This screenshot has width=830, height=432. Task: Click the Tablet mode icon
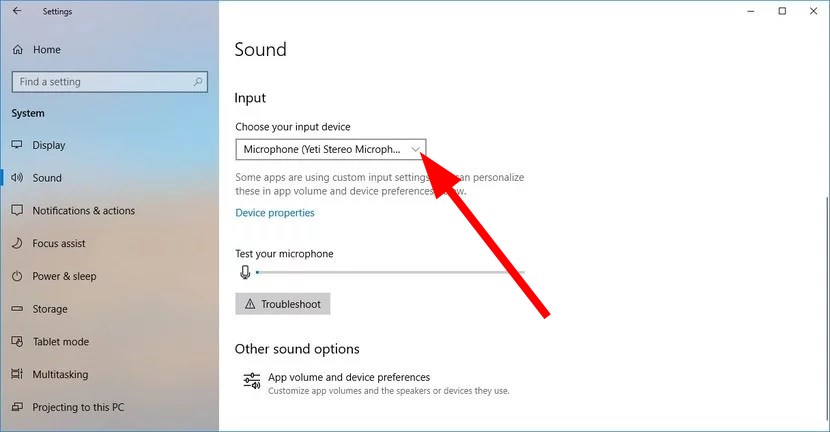(x=17, y=342)
